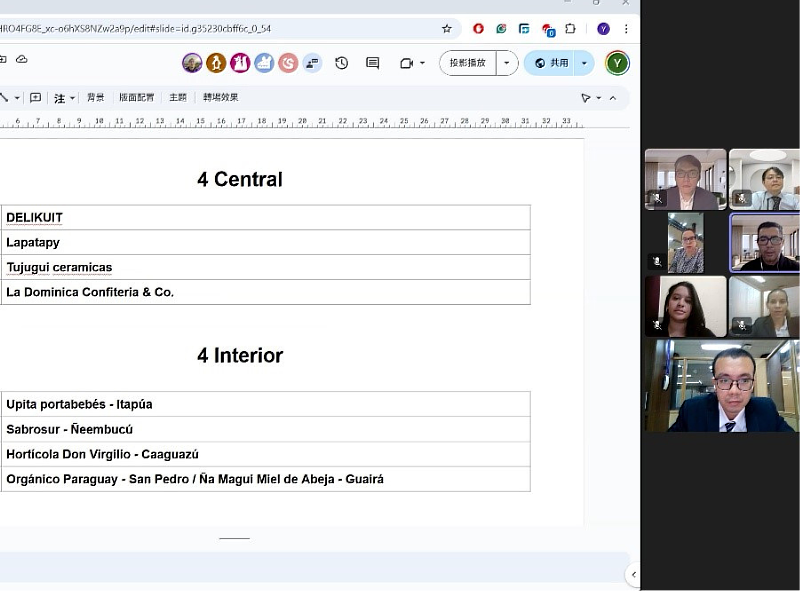Click the pink collaborator avatar
This screenshot has height=600, width=800.
[x=288, y=63]
